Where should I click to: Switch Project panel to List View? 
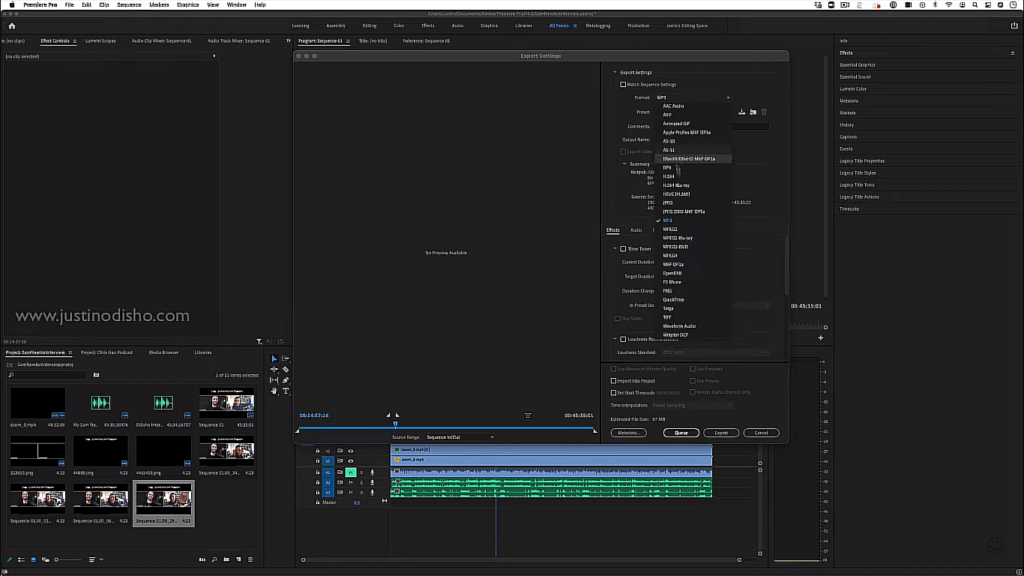(22, 560)
